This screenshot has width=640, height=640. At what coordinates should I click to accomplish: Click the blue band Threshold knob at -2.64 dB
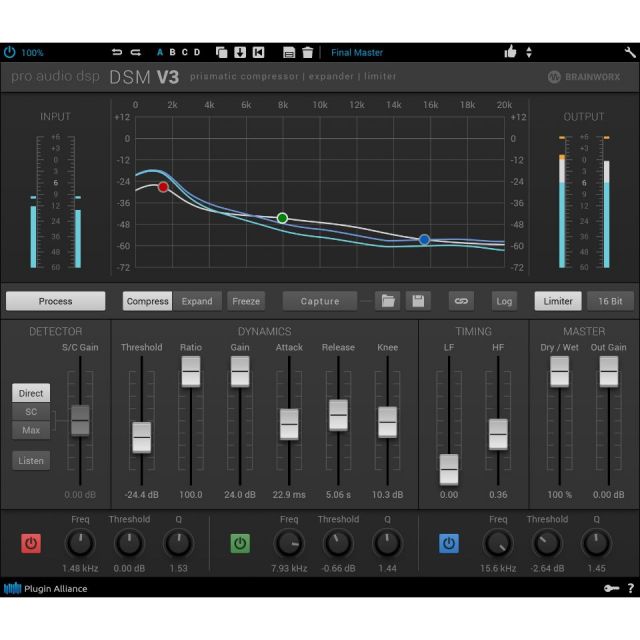pos(547,543)
